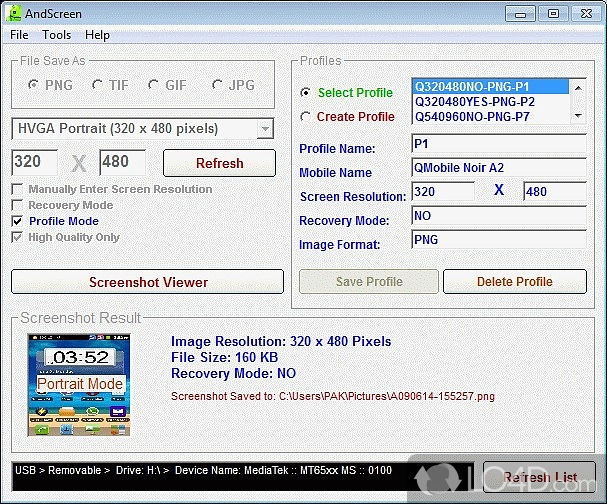Click the Image Format field showing PNG
607x504 pixels.
(499, 240)
